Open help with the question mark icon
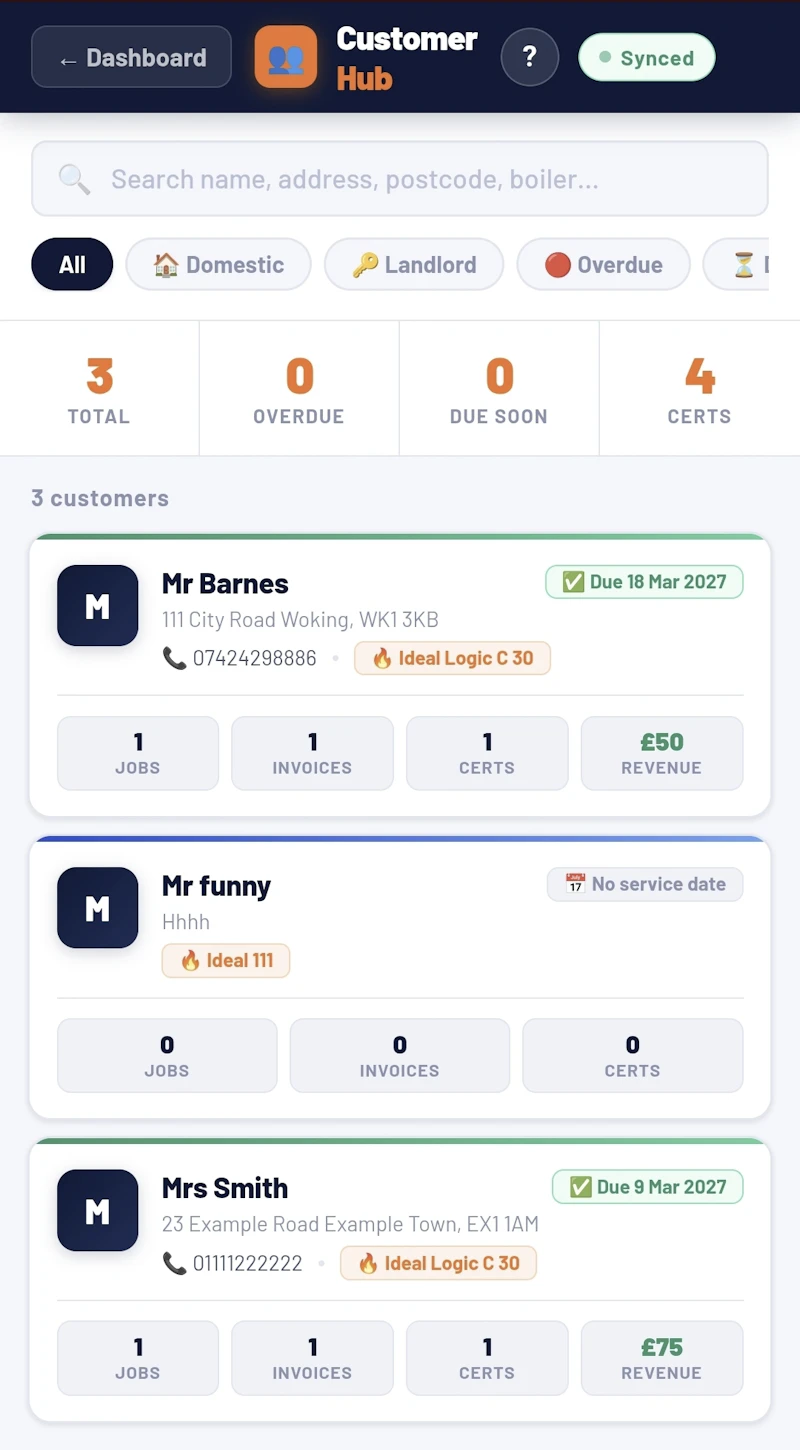This screenshot has height=1450, width=800. click(530, 57)
